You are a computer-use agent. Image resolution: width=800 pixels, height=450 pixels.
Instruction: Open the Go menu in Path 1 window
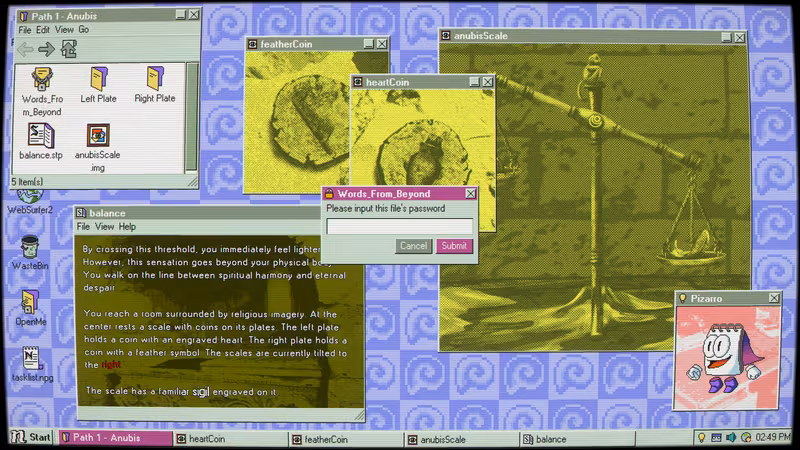tap(84, 30)
